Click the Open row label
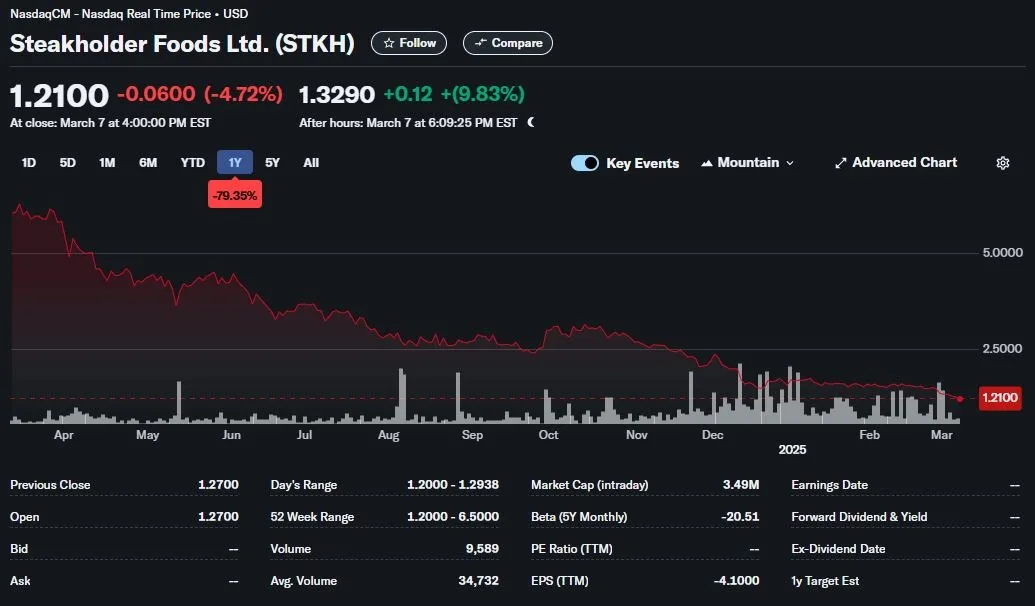Image resolution: width=1035 pixels, height=606 pixels. tap(24, 517)
